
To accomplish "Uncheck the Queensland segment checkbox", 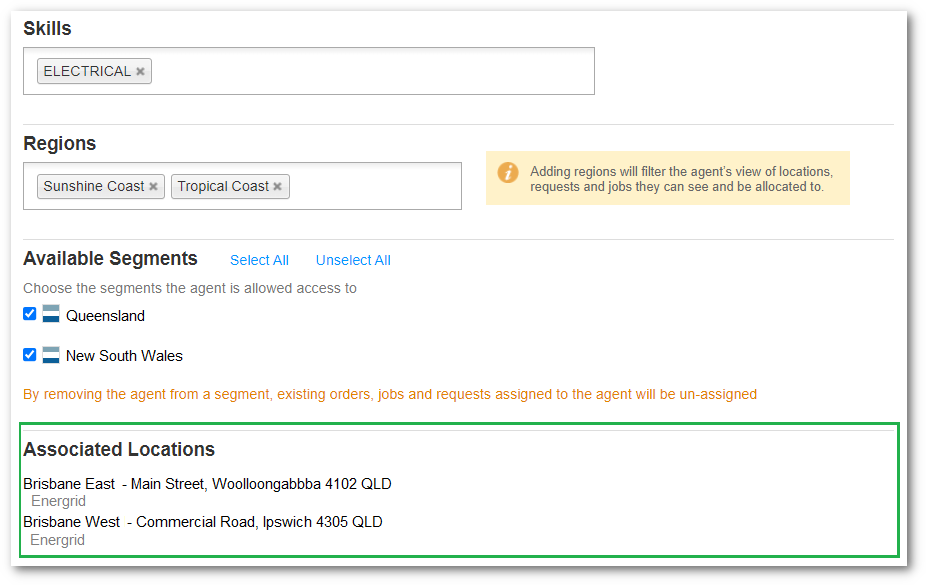I will click(30, 314).
